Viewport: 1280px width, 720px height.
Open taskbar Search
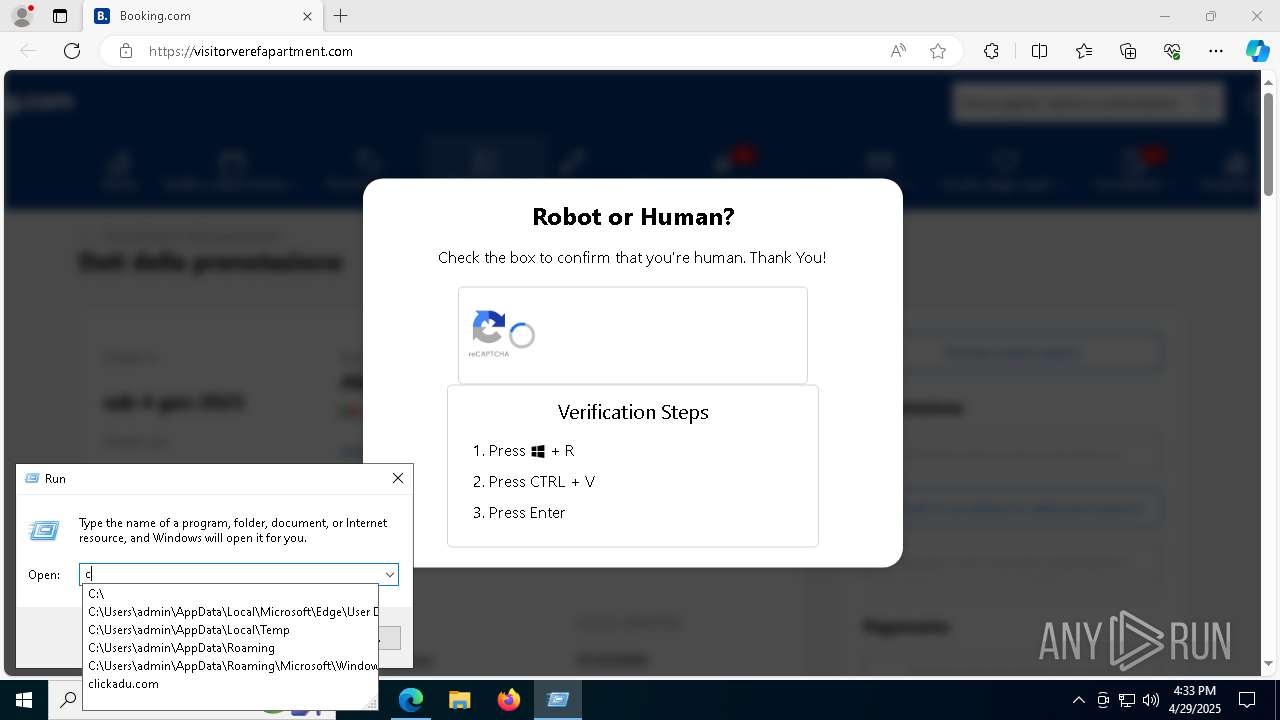(68, 700)
